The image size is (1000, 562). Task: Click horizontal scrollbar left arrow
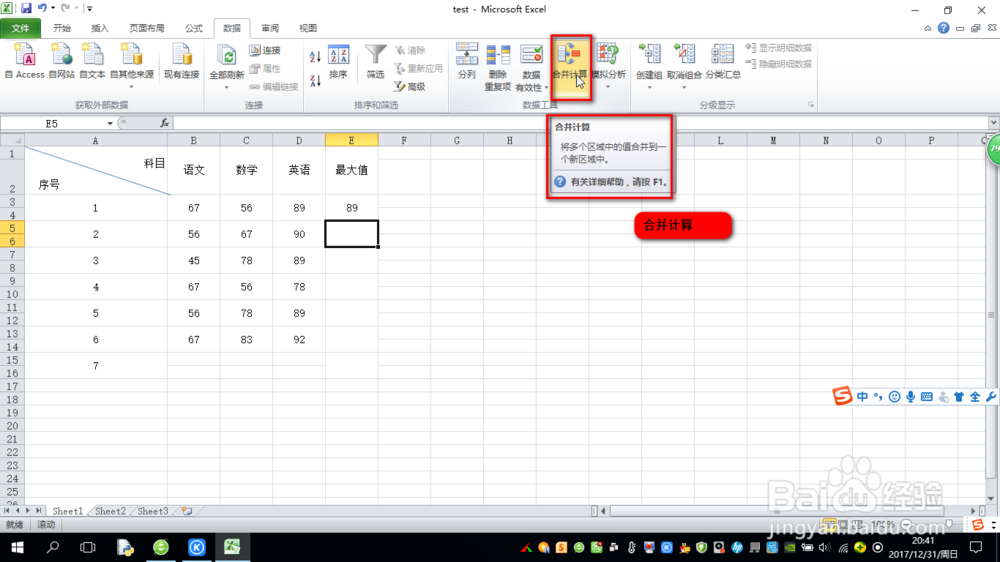click(603, 511)
